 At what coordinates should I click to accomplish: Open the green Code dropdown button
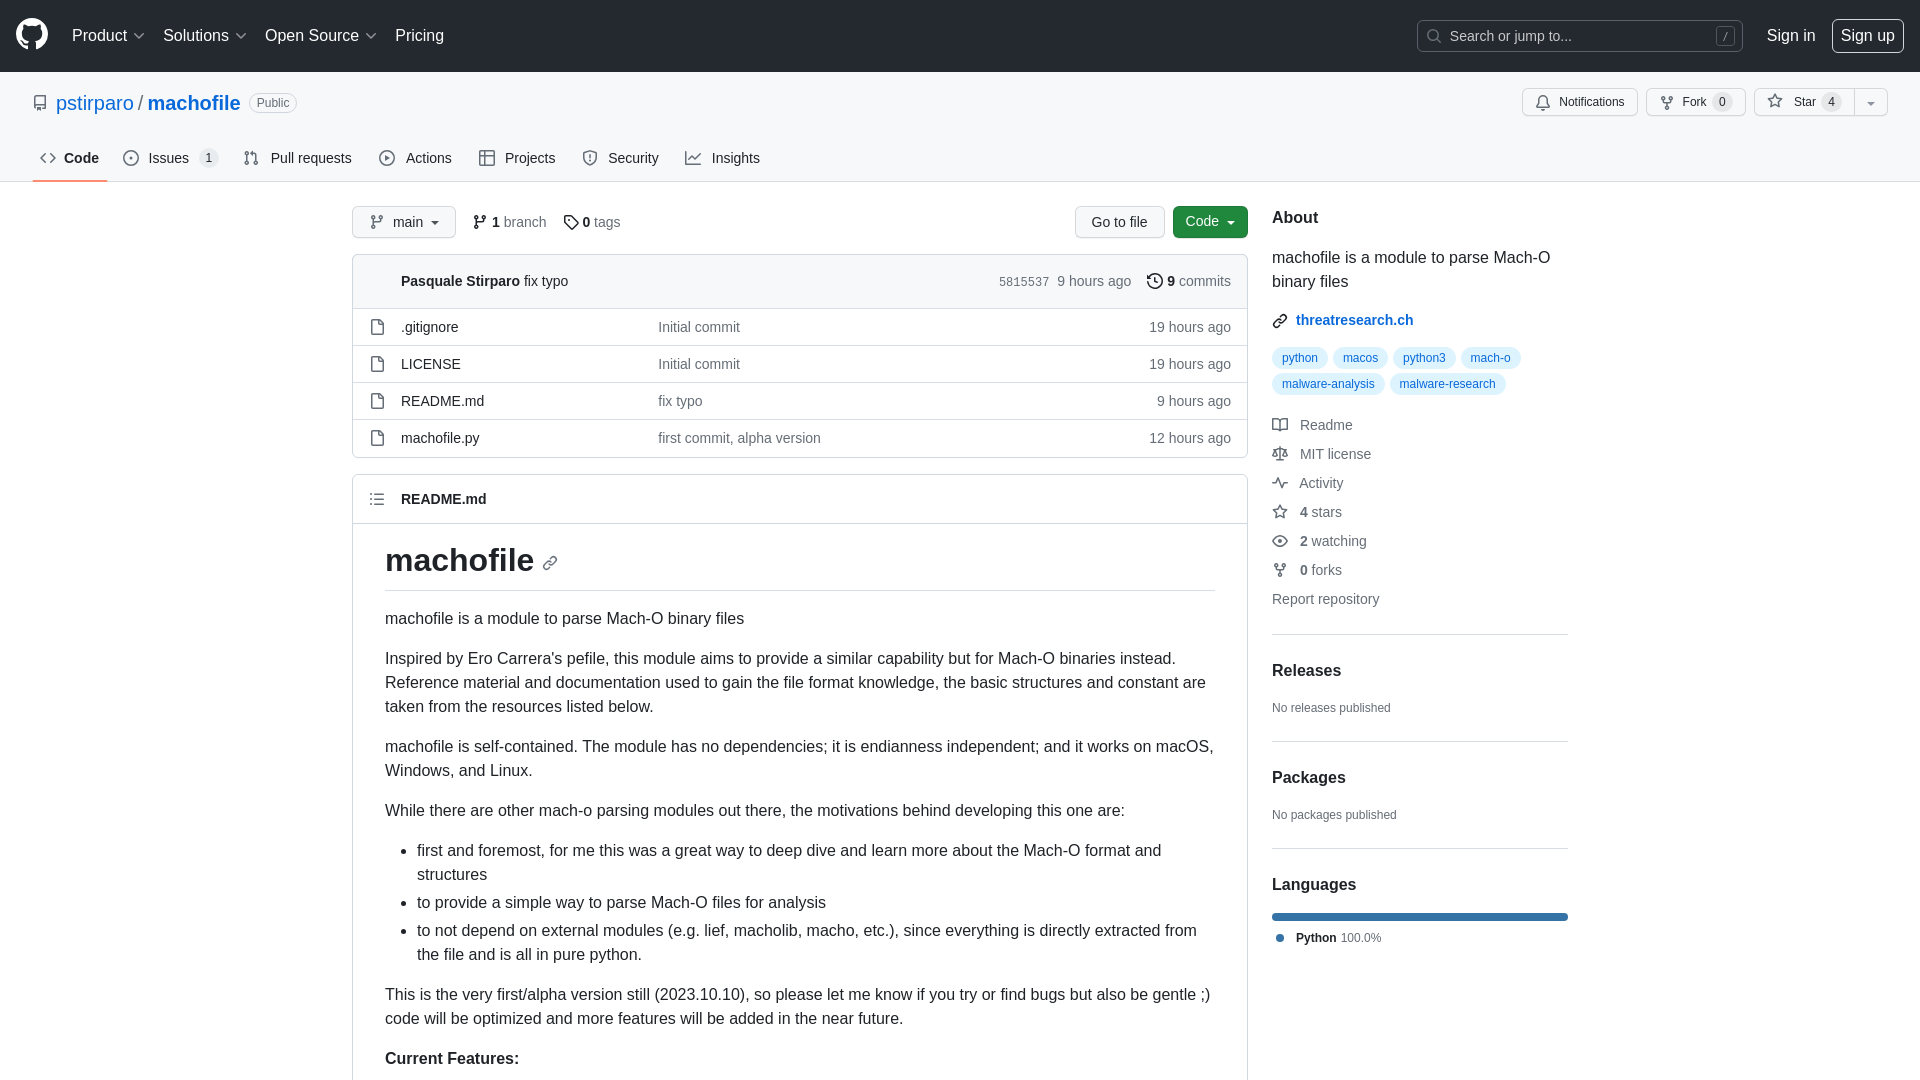(1210, 222)
